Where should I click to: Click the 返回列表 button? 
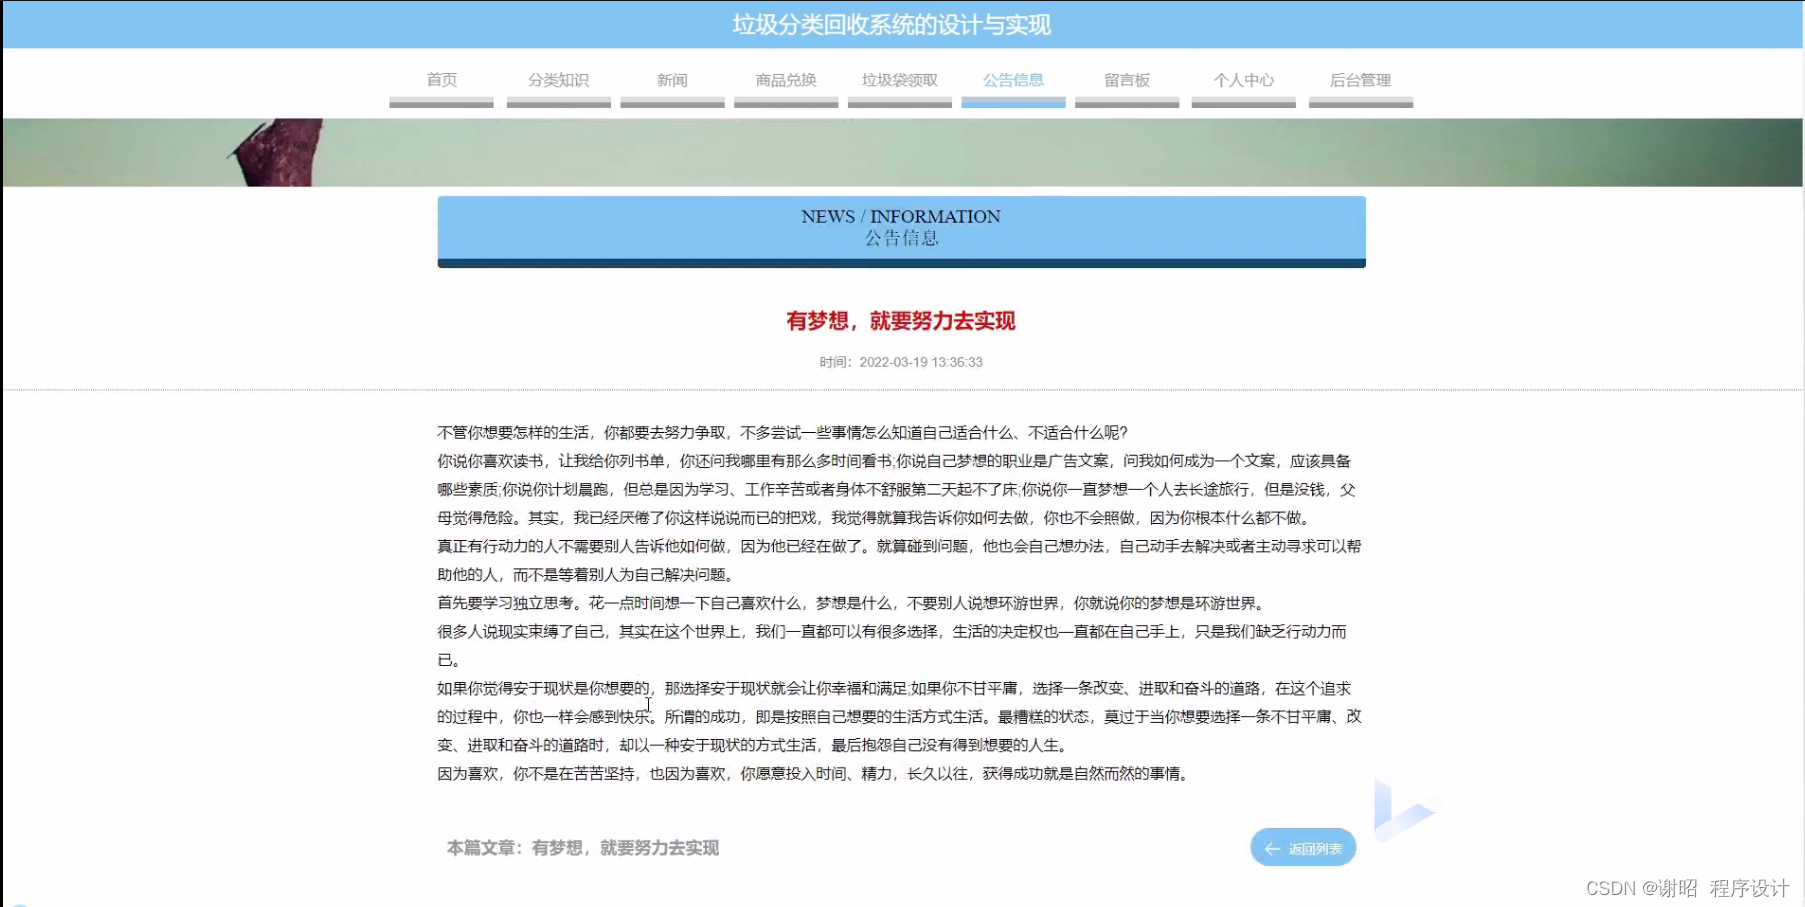[1303, 847]
